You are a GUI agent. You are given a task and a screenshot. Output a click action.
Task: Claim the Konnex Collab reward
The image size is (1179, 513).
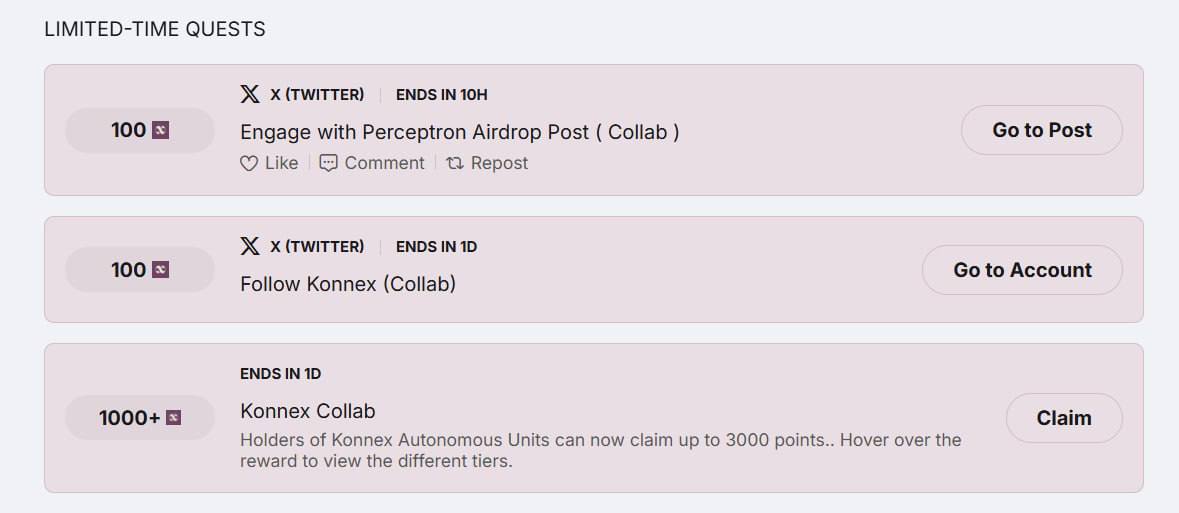[x=1064, y=418]
